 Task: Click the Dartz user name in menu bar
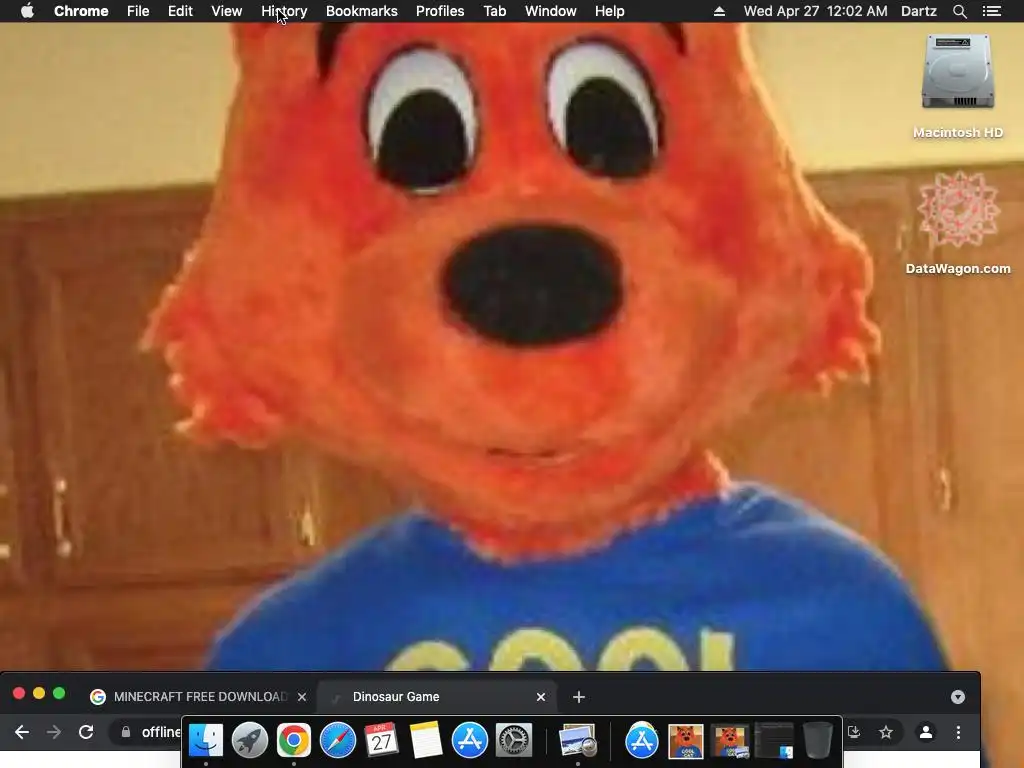point(918,11)
